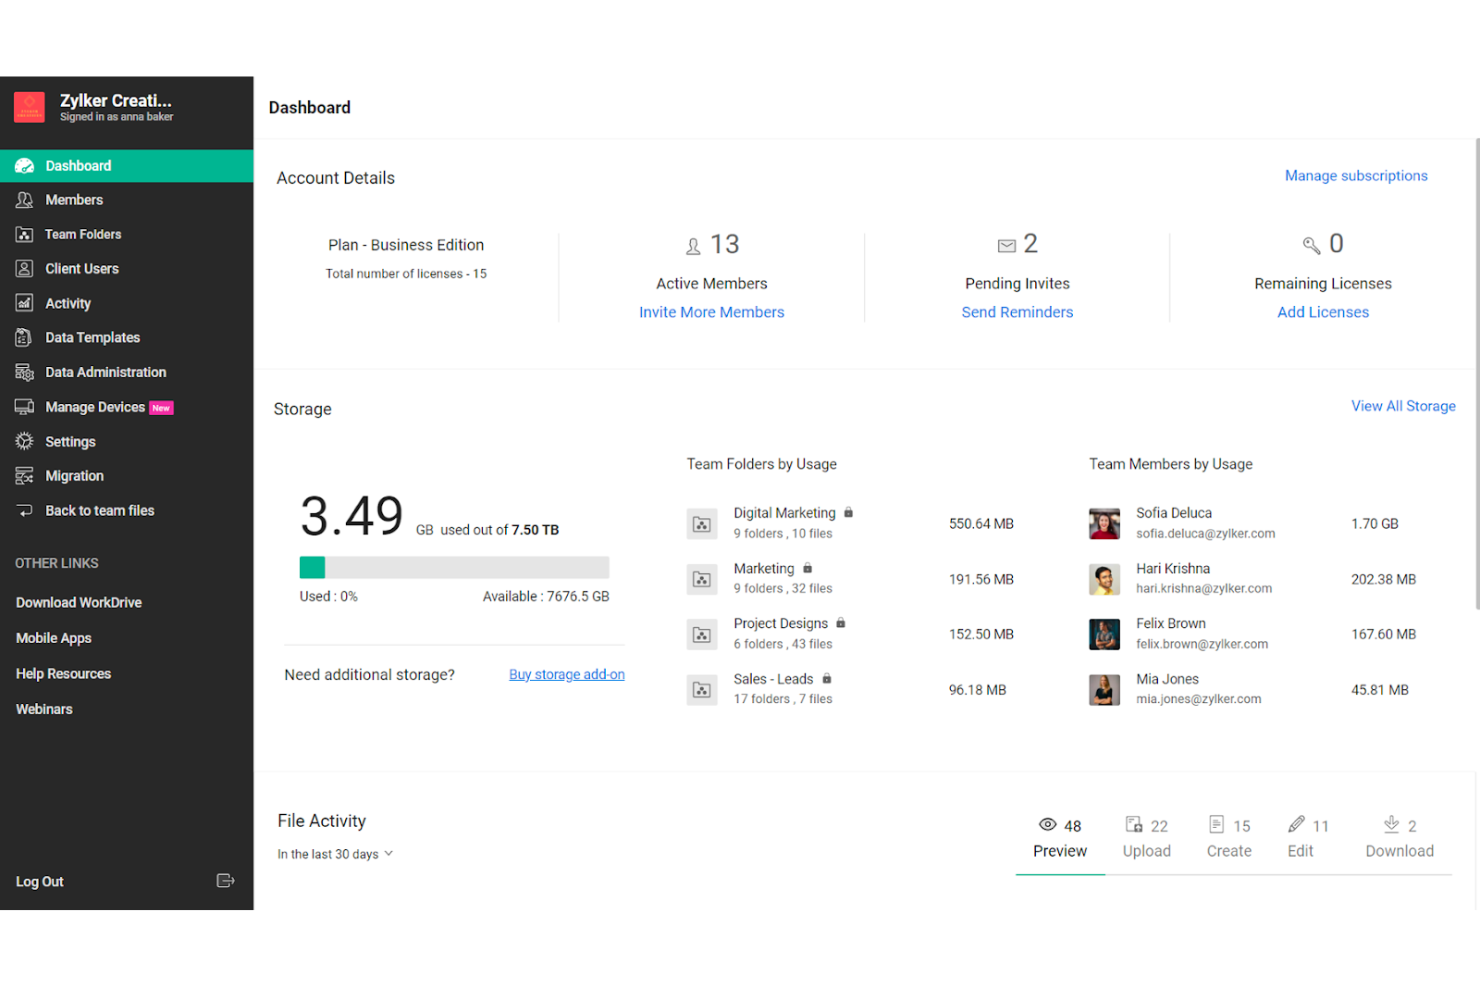Click the Dashboard sidebar icon

coord(25,166)
